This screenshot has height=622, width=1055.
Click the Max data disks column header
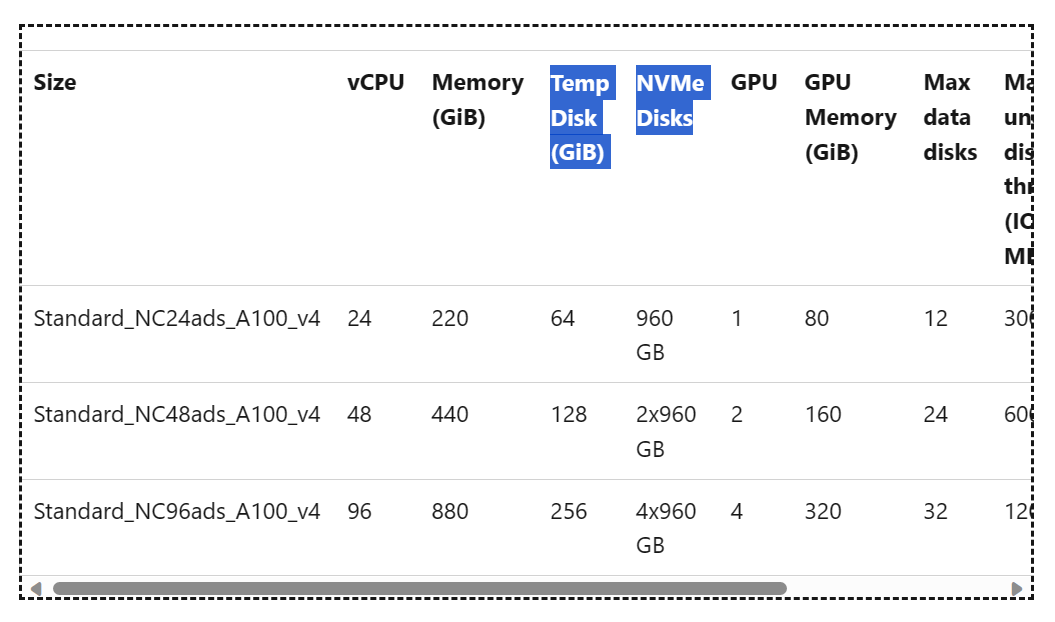click(946, 117)
